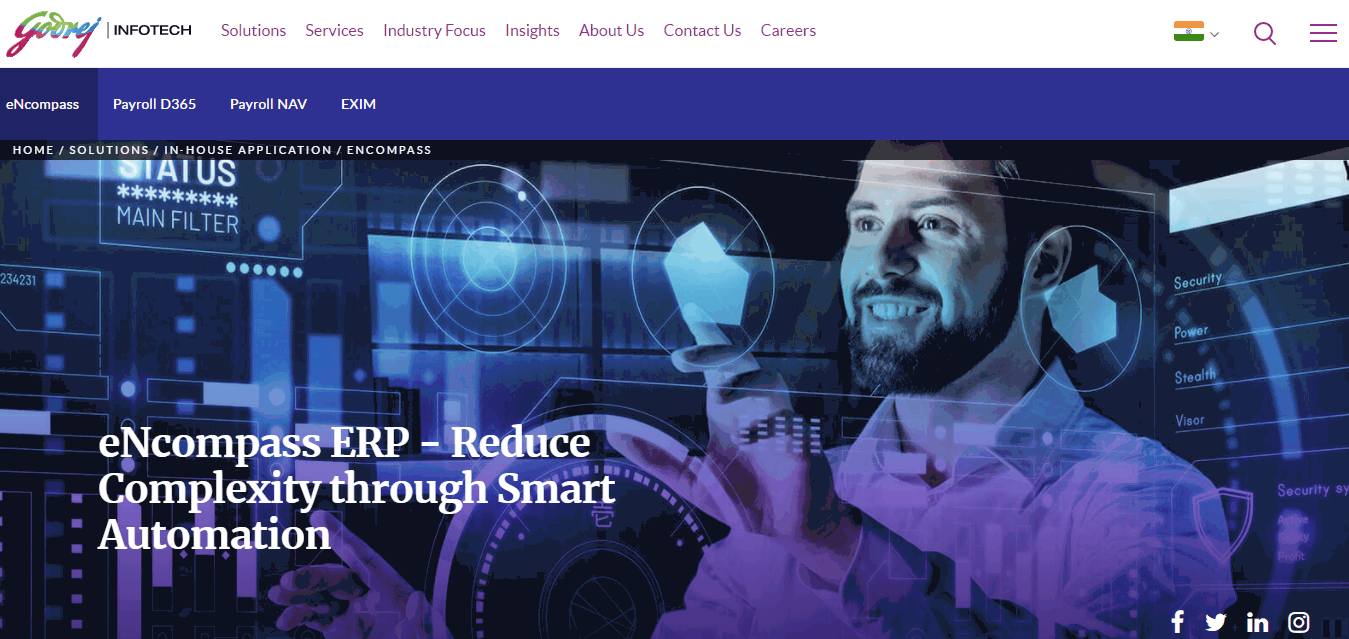Image resolution: width=1349 pixels, height=639 pixels.
Task: Open the Careers page
Action: pos(788,31)
